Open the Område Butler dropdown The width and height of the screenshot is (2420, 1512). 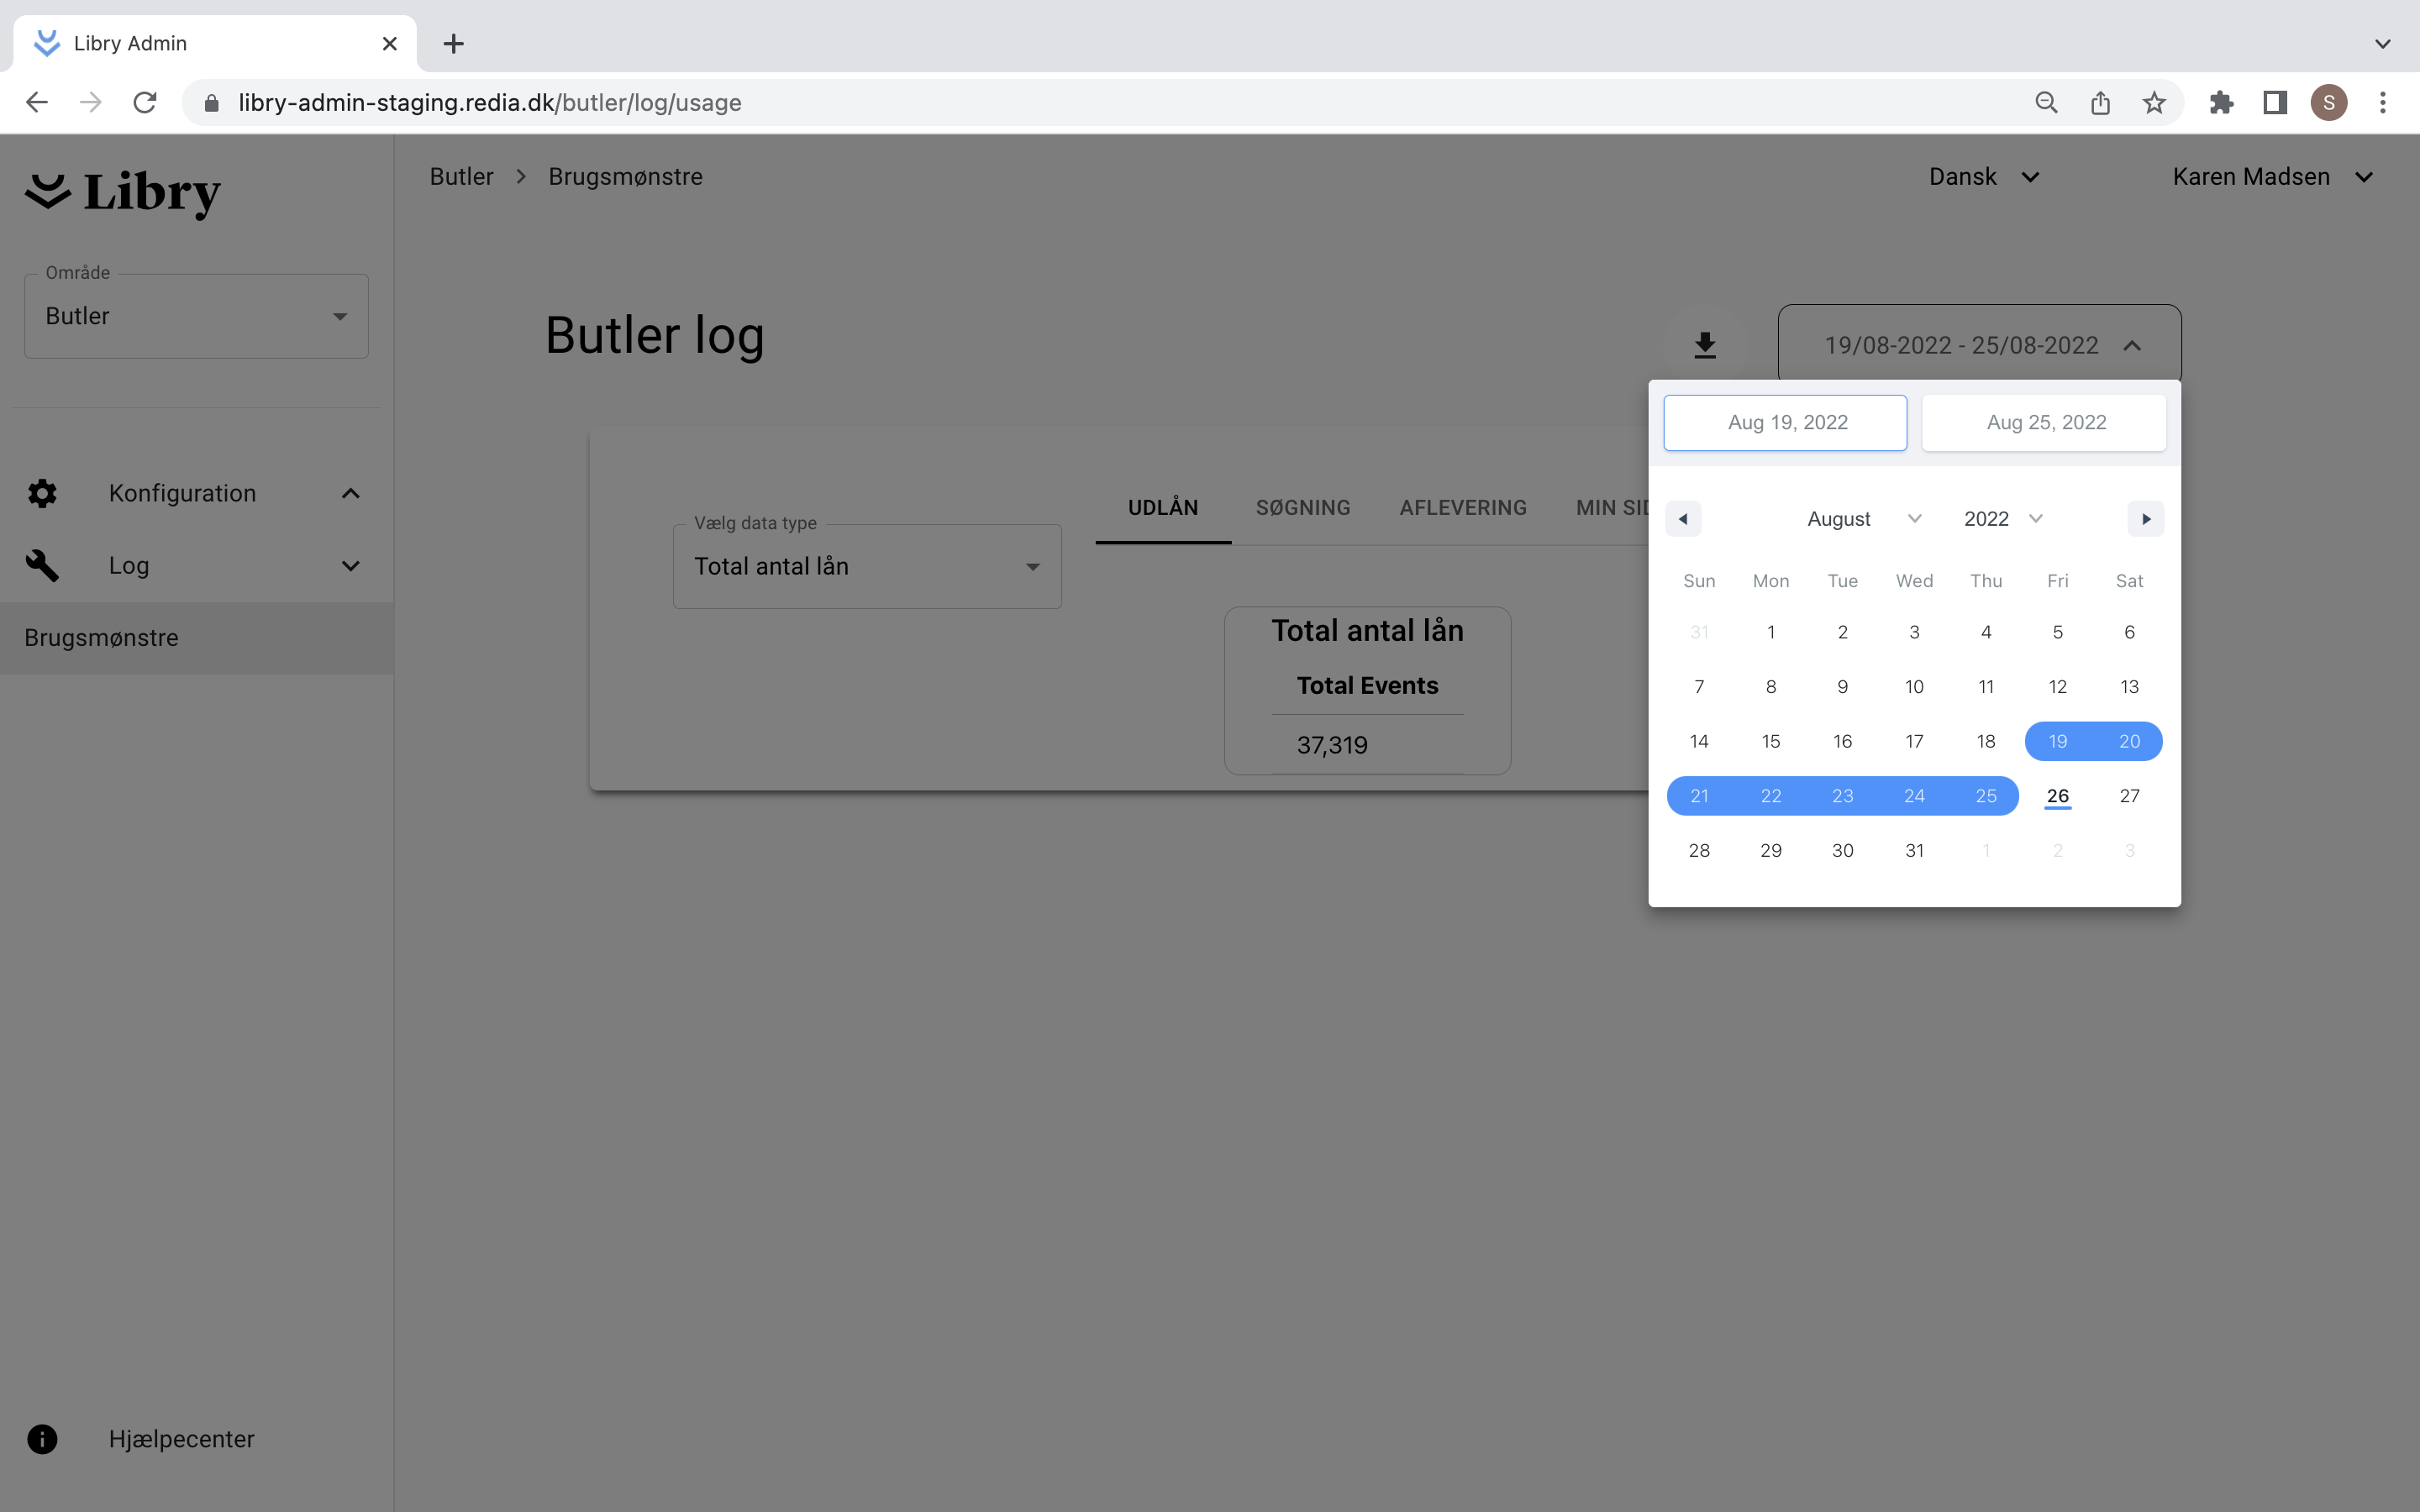coord(196,316)
